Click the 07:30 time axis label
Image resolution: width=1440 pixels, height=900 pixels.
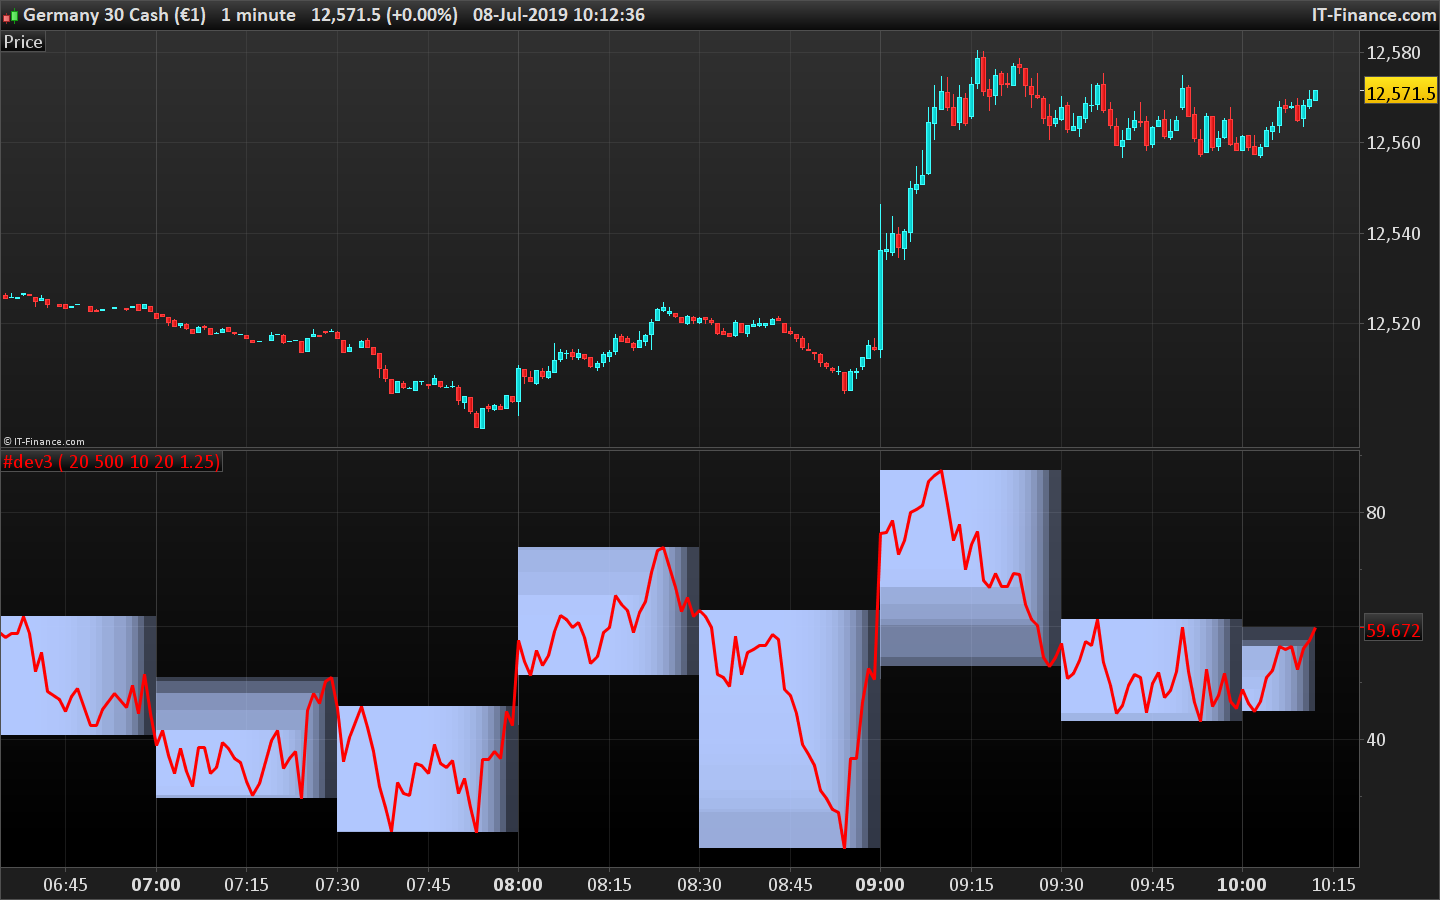(337, 885)
